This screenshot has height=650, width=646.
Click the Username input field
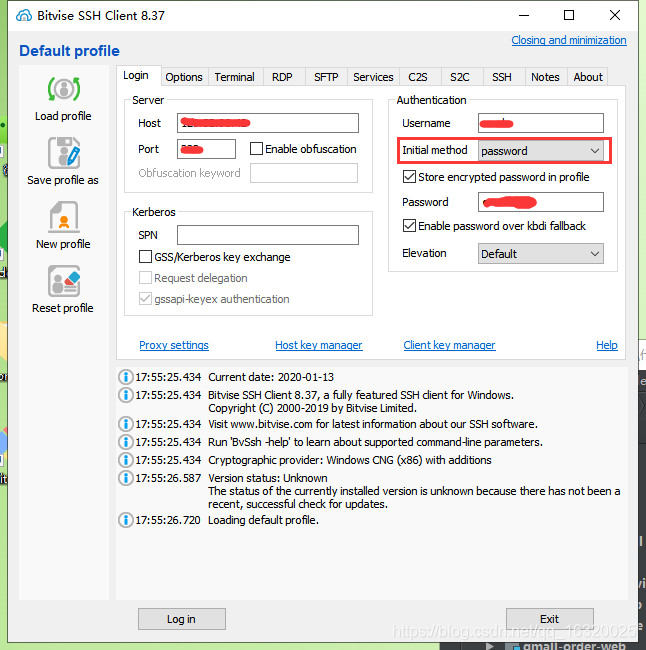[x=541, y=123]
